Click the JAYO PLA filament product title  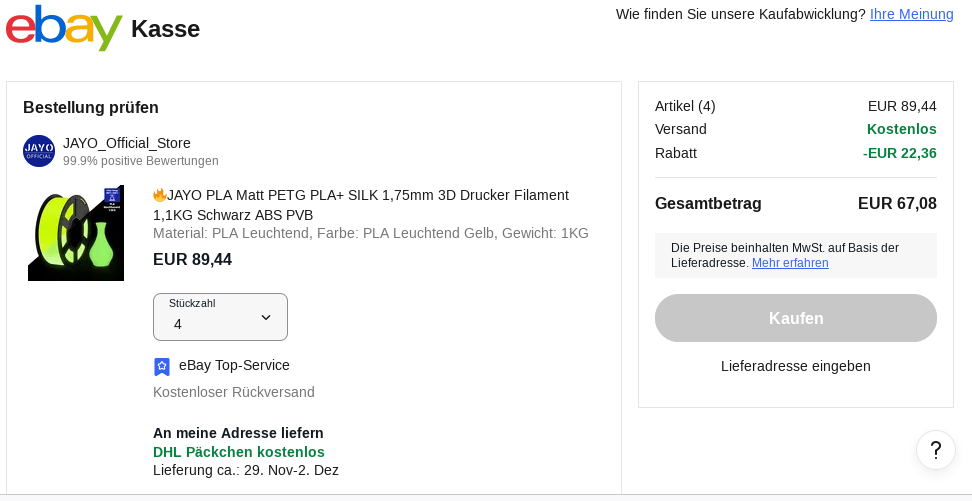360,204
